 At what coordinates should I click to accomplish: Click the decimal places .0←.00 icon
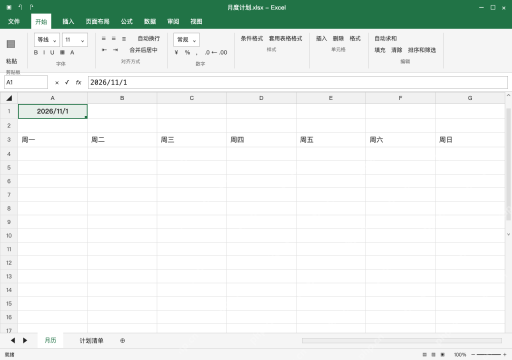216,52
